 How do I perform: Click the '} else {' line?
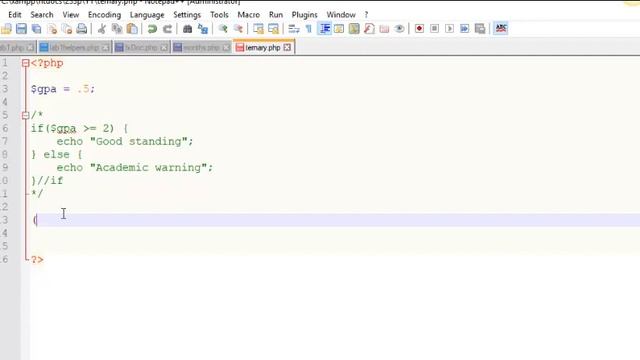pyautogui.click(x=57, y=155)
